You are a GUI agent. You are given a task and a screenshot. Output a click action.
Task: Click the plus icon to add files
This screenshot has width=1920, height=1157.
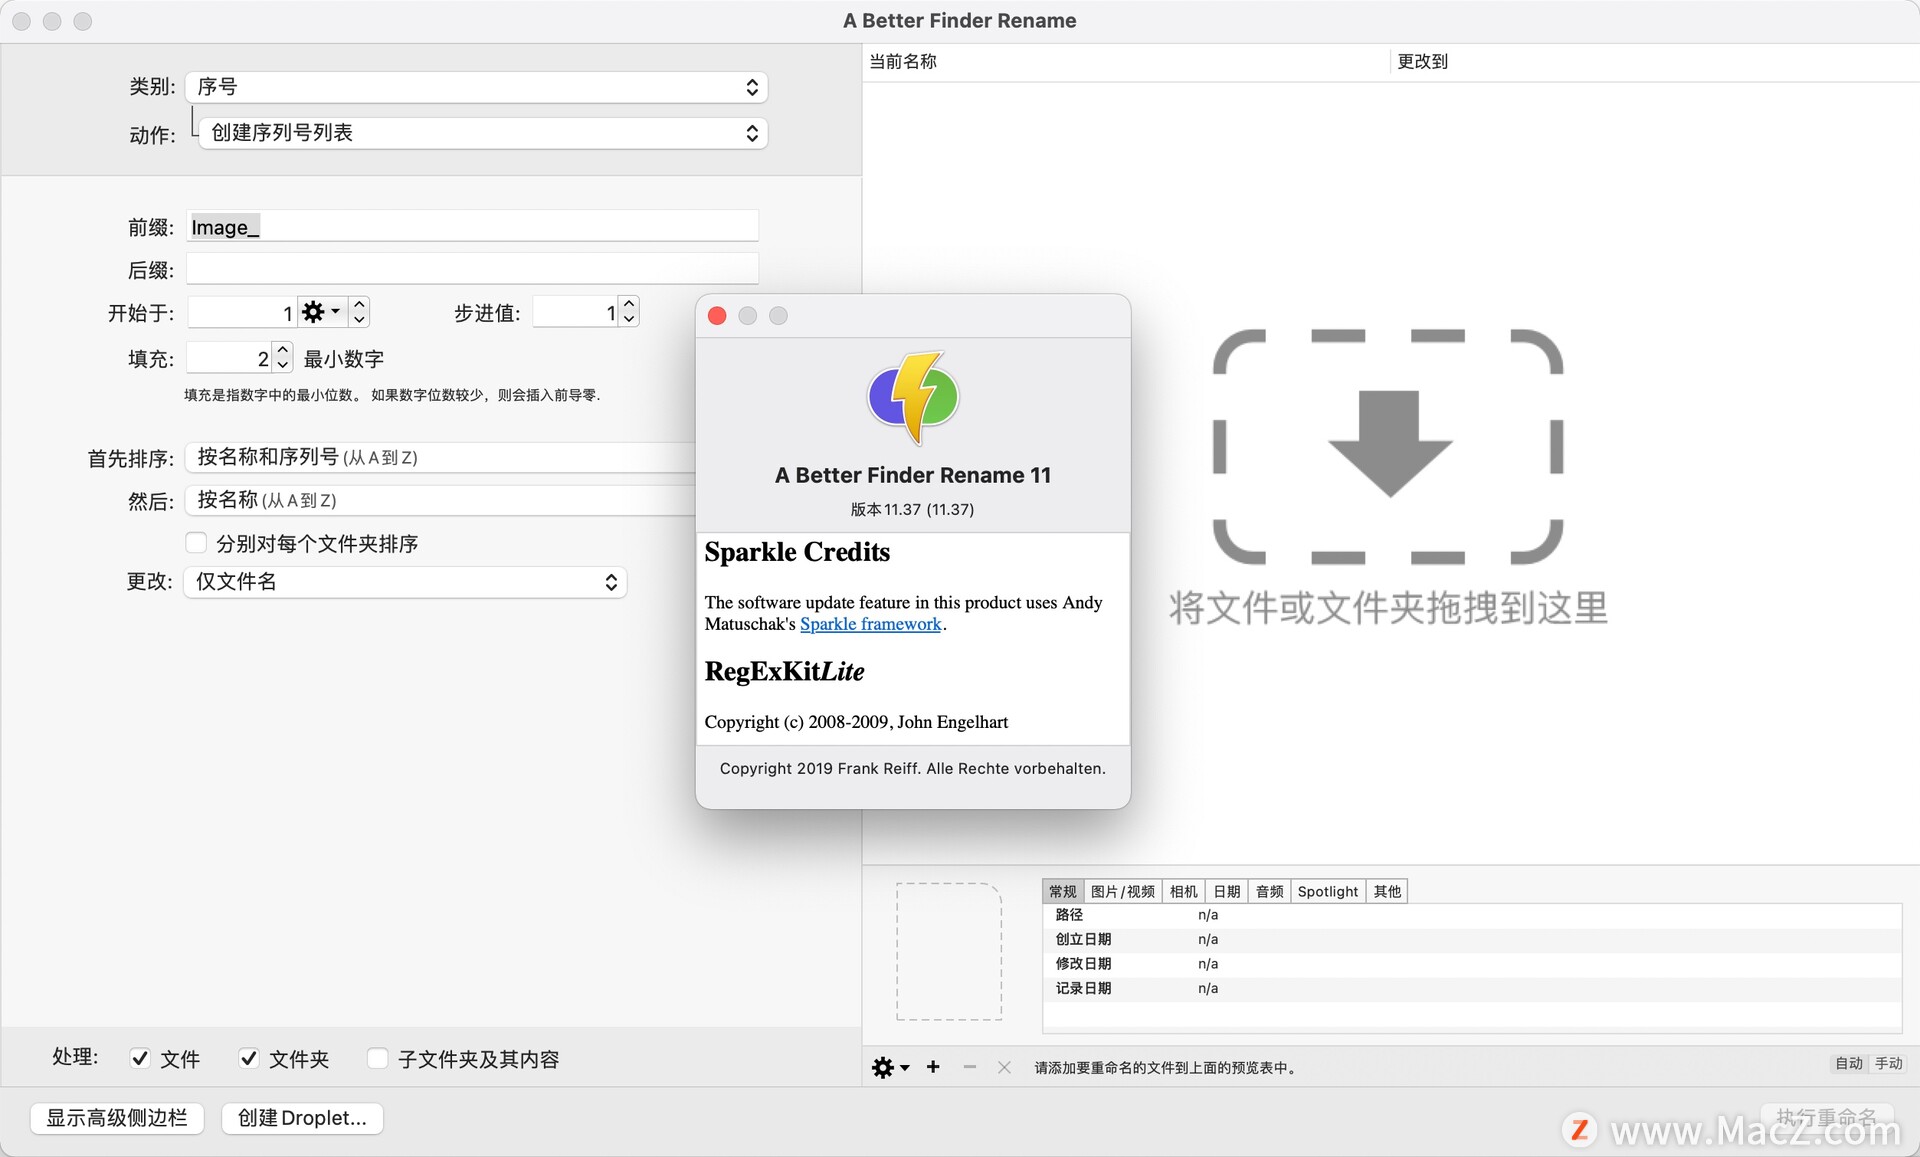(933, 1067)
